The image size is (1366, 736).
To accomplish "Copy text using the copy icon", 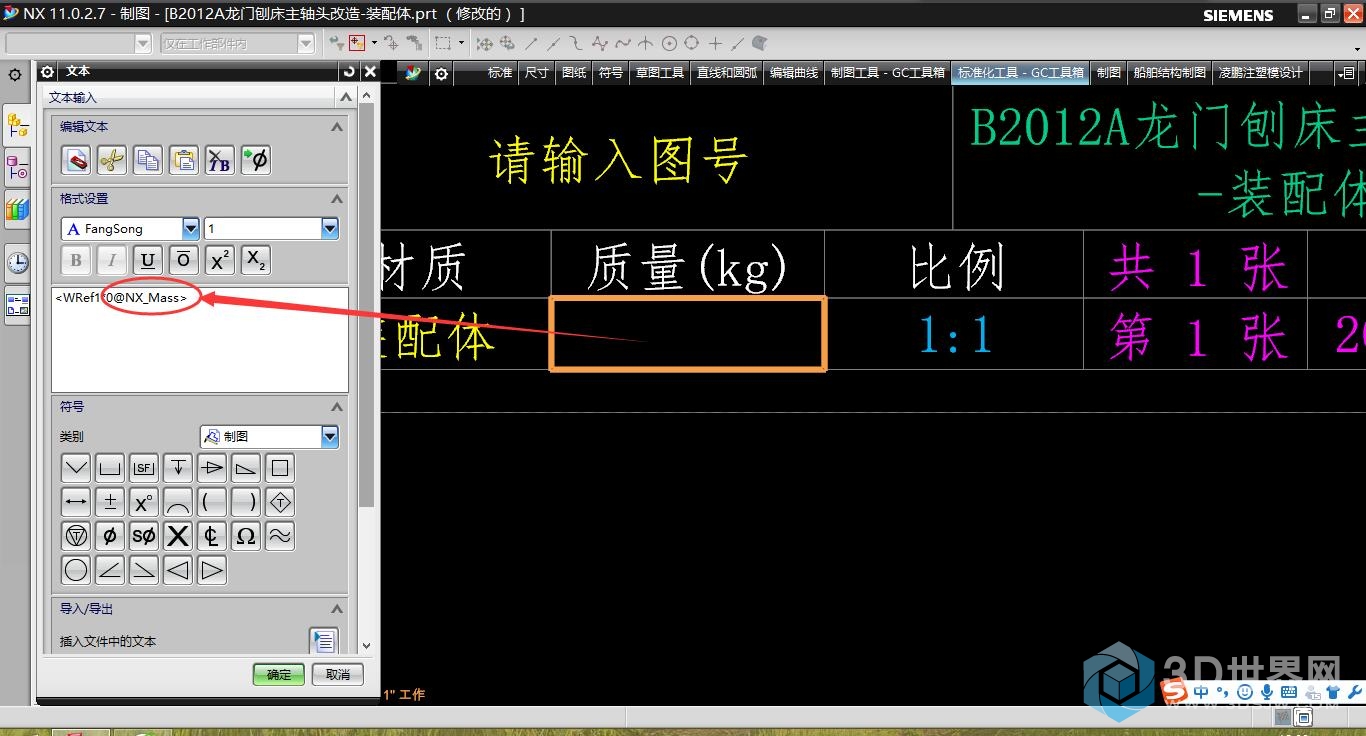I will tap(148, 160).
